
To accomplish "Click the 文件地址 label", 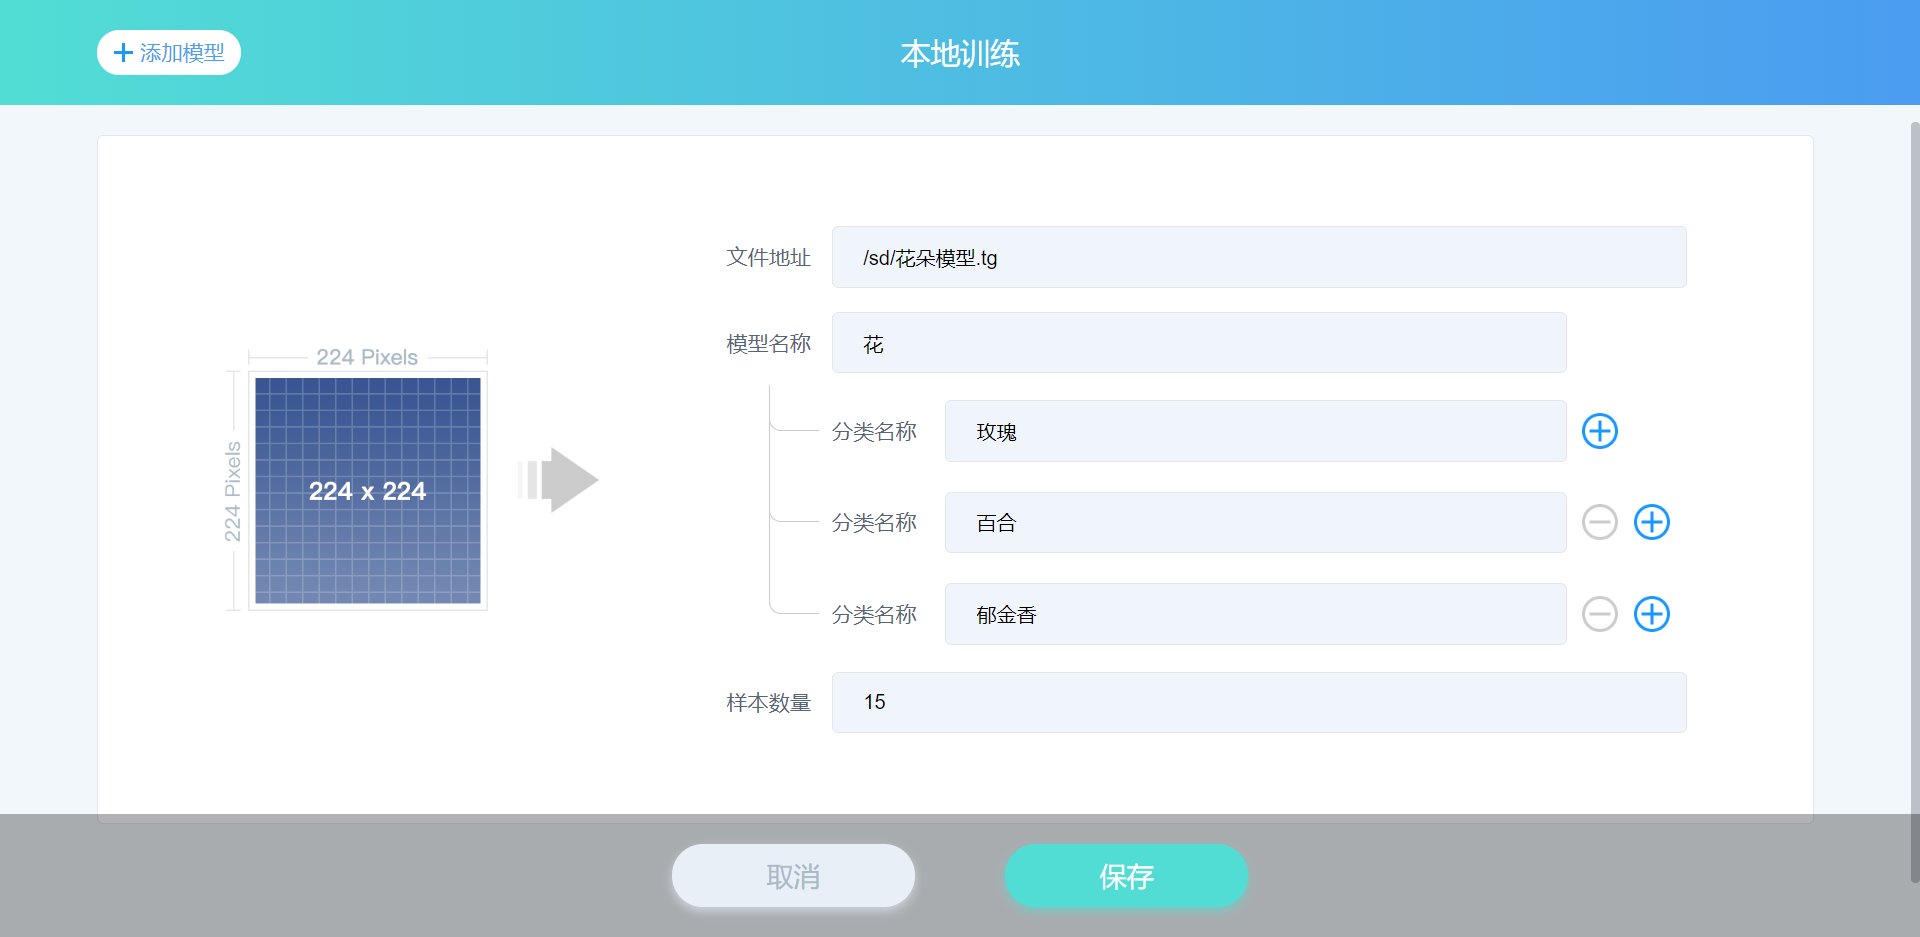I will click(x=768, y=257).
